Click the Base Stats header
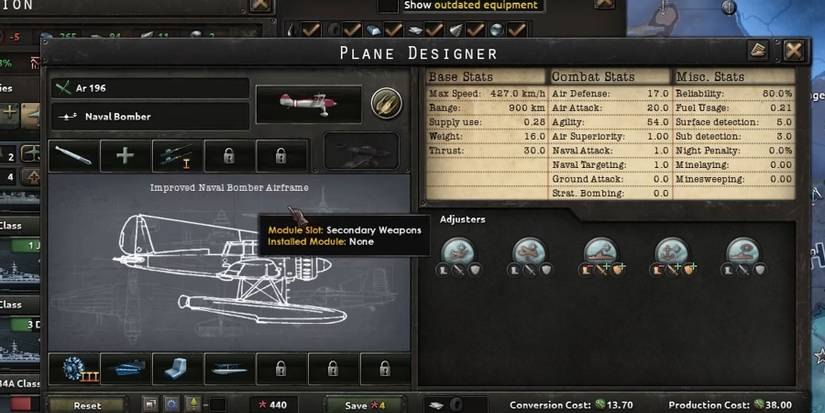This screenshot has width=825, height=413. (485, 77)
